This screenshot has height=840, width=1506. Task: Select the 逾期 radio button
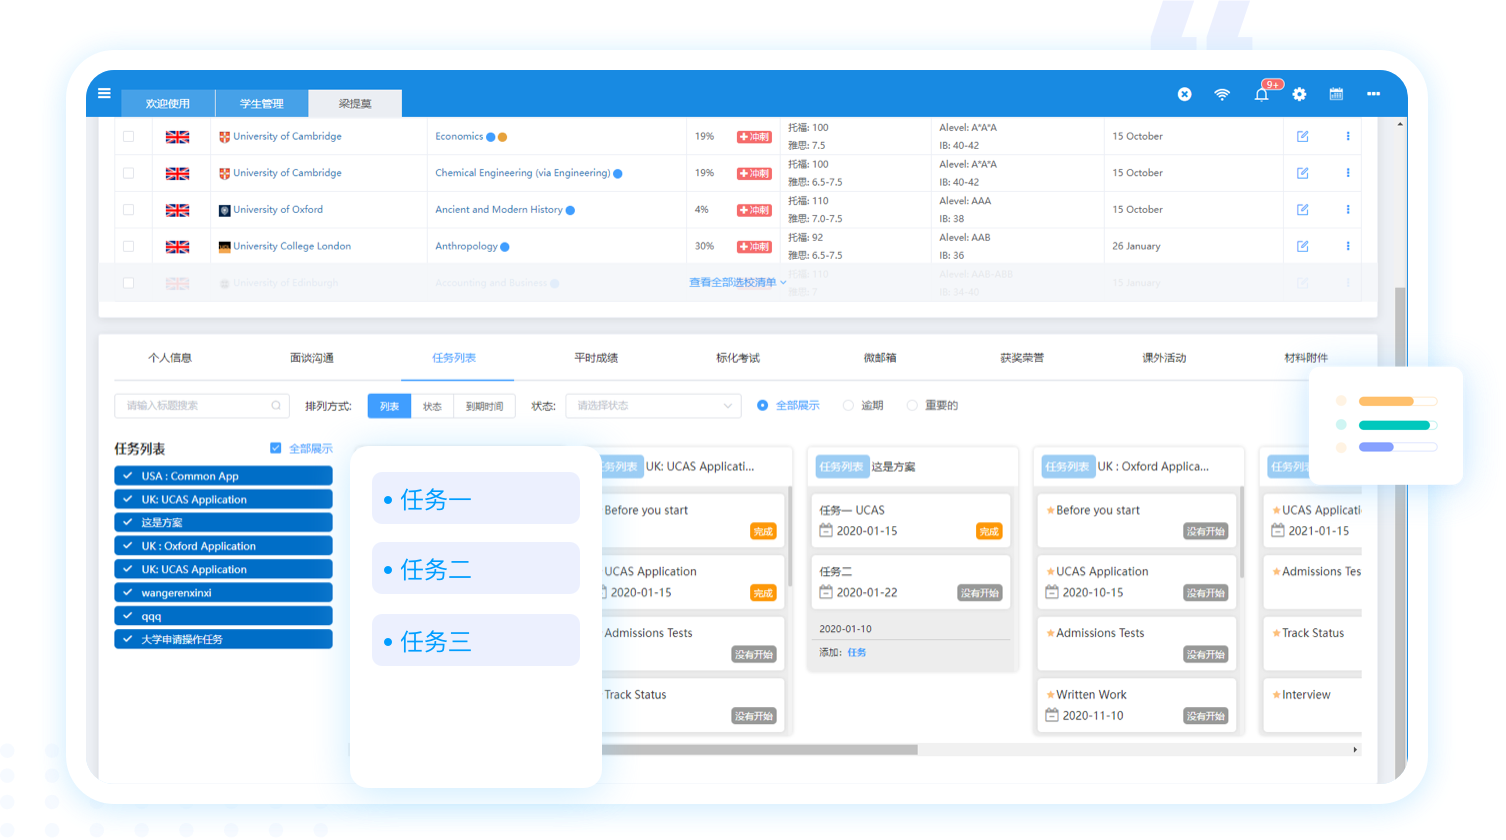[848, 406]
